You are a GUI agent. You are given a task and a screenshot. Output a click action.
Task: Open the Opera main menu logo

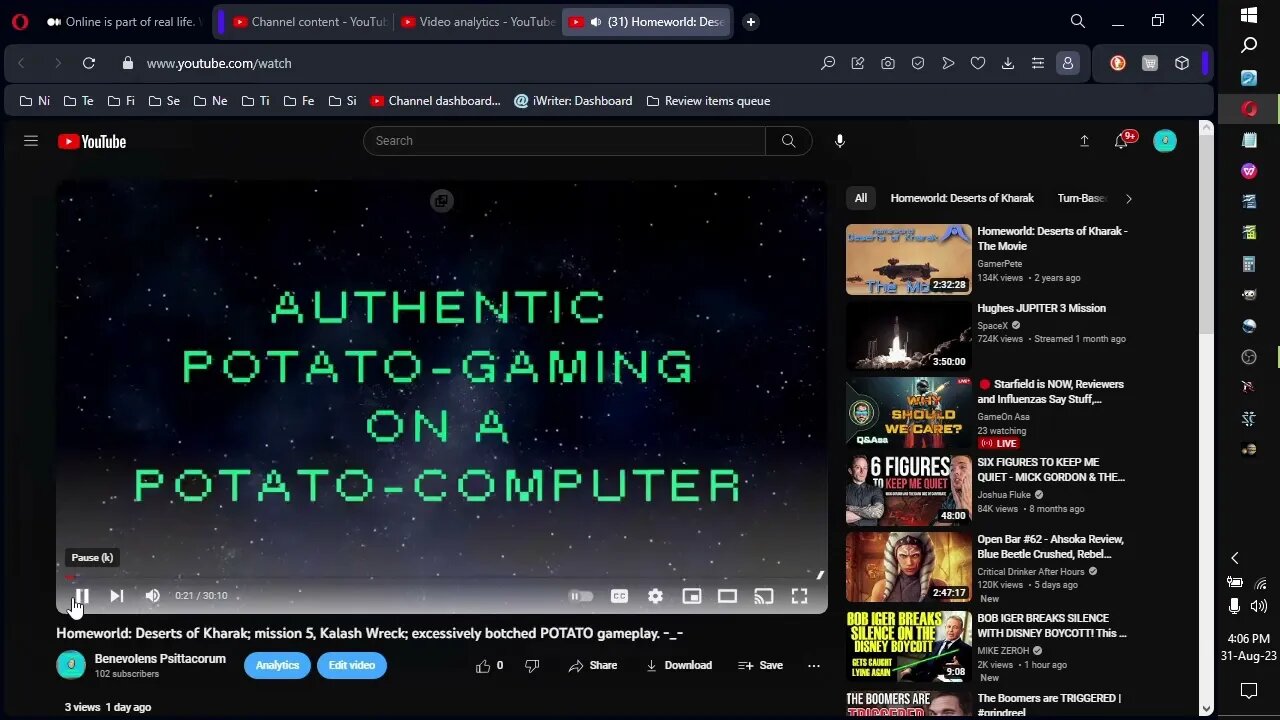click(x=19, y=22)
